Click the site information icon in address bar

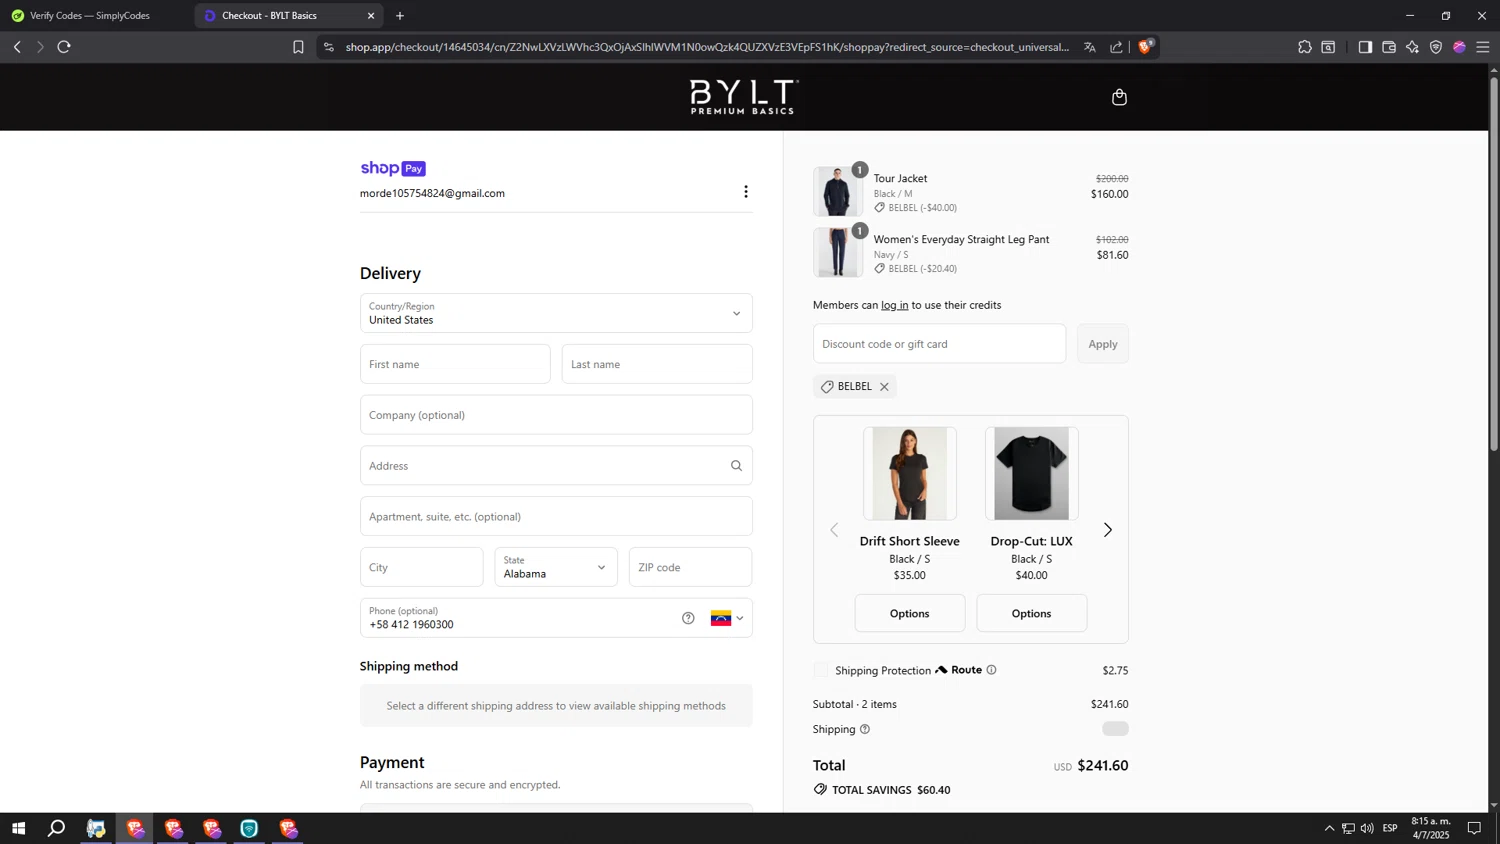[x=328, y=47]
